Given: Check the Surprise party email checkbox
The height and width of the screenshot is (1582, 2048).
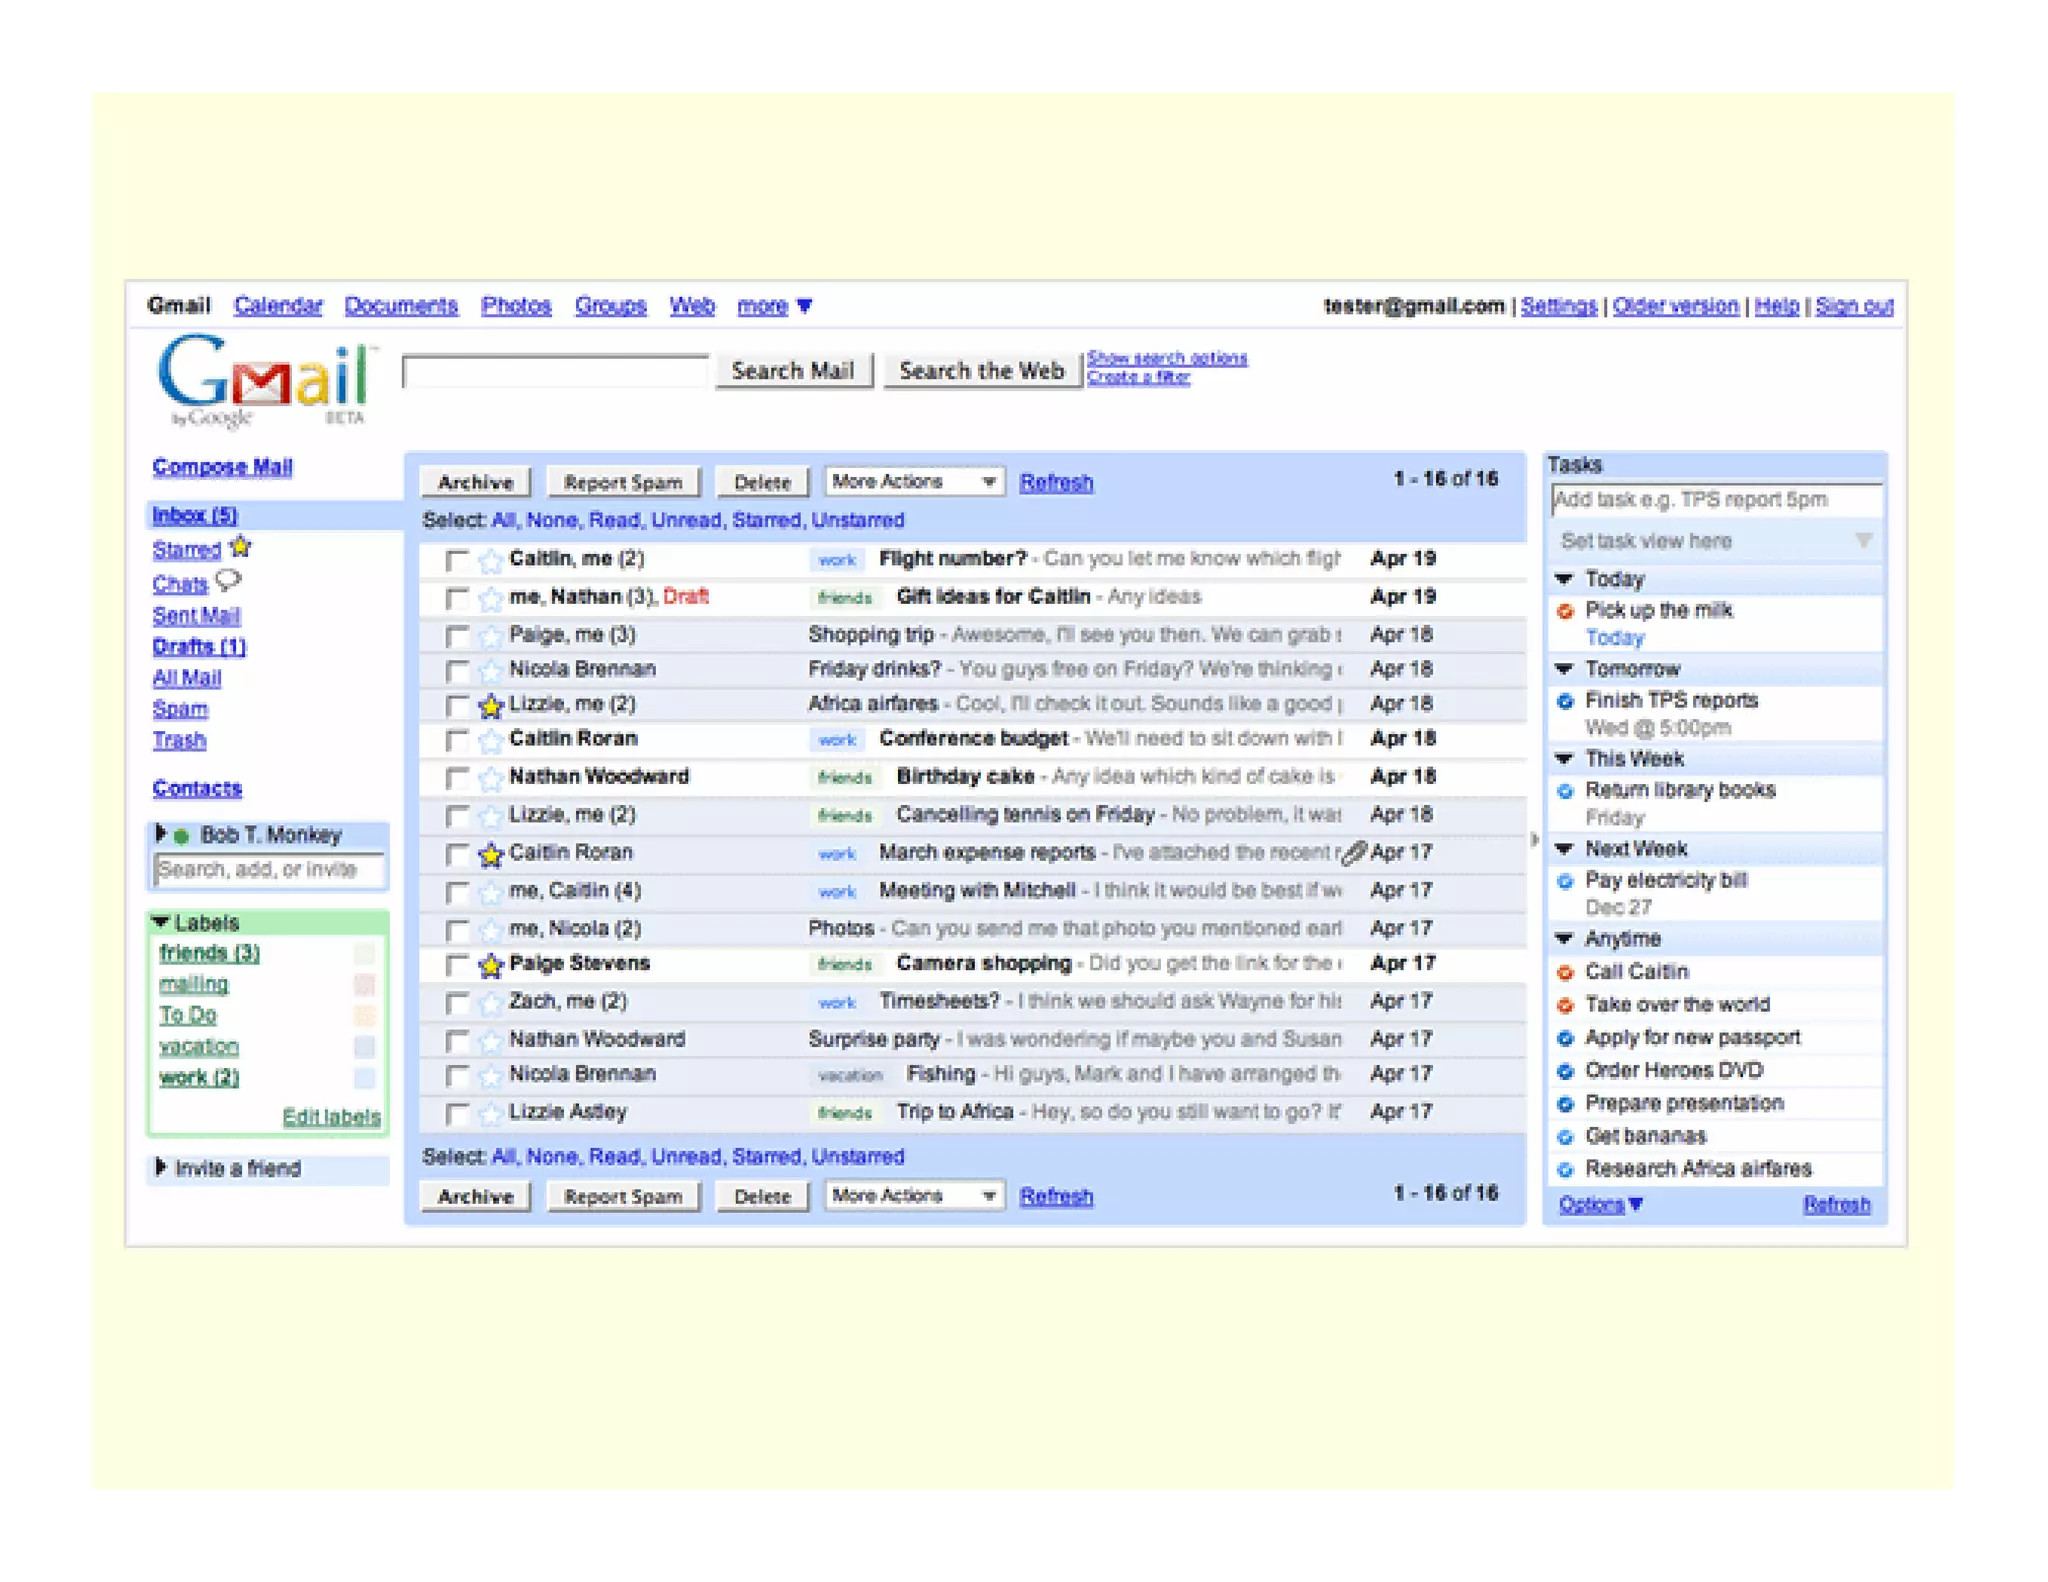Looking at the screenshot, I should click(457, 1042).
